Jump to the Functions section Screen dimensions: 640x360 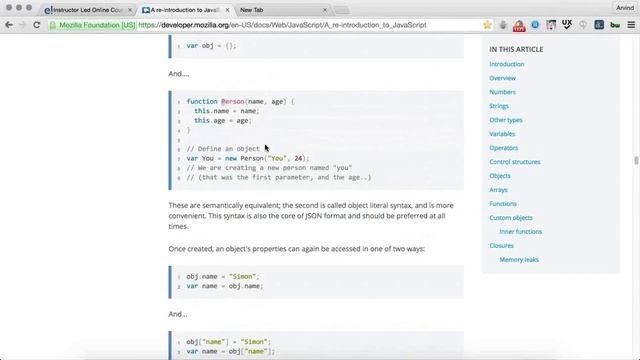[503, 204]
